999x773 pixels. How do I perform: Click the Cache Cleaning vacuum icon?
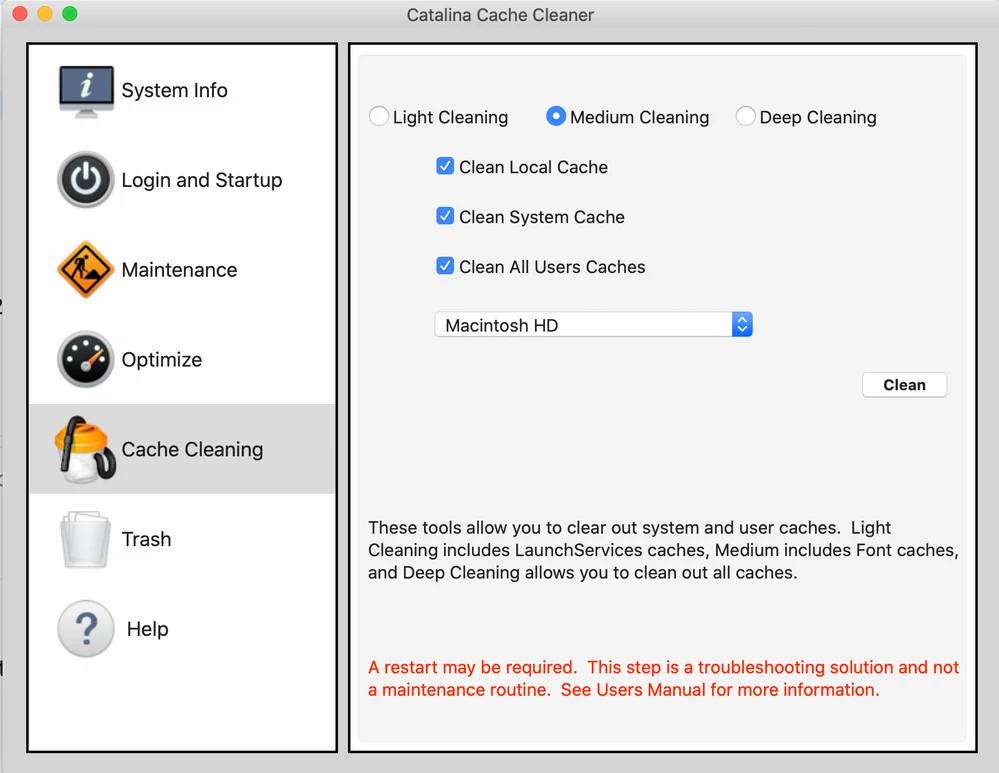tap(85, 449)
